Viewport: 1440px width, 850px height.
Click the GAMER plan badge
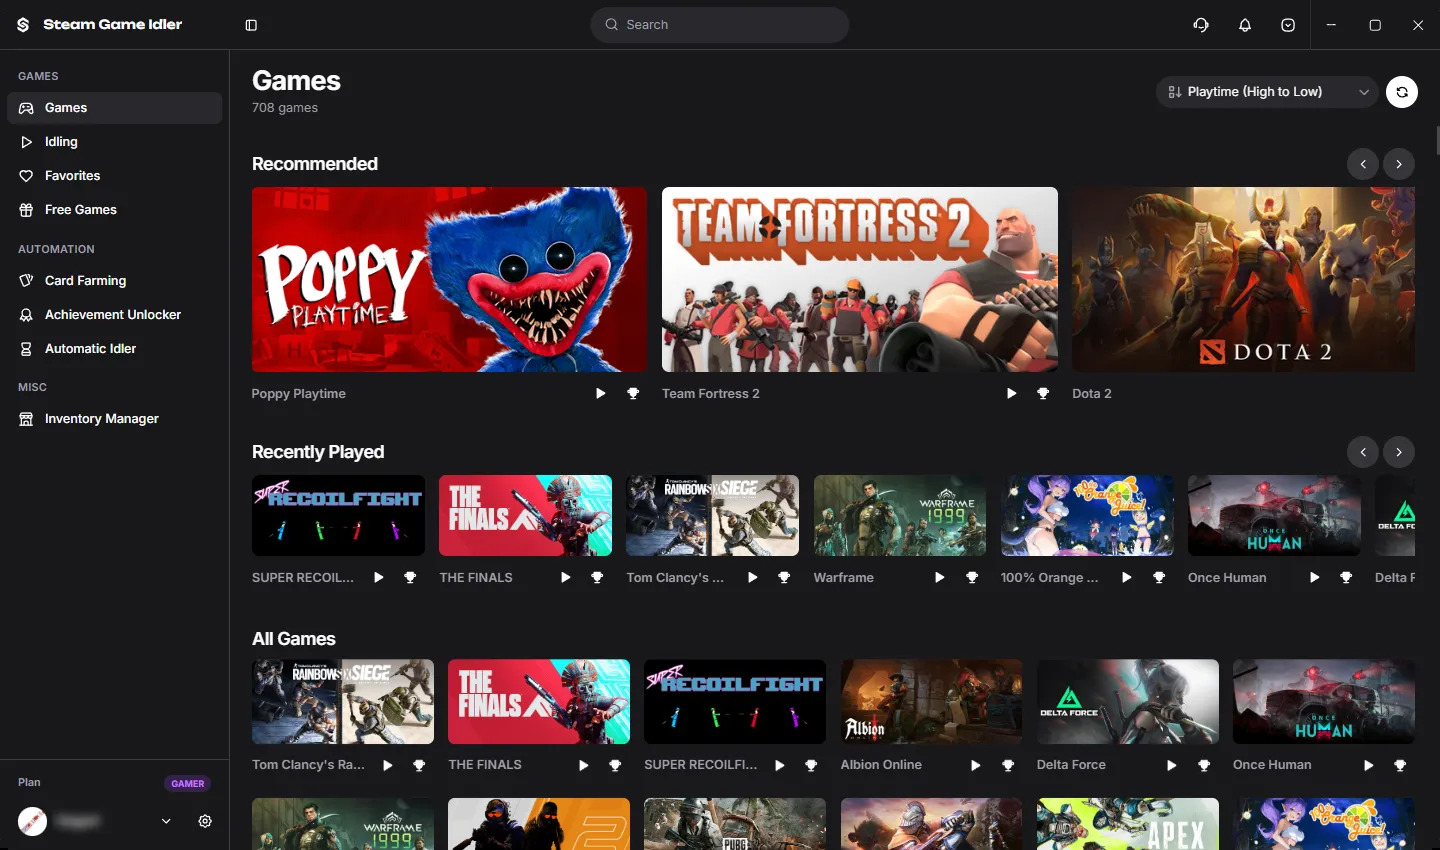point(187,784)
